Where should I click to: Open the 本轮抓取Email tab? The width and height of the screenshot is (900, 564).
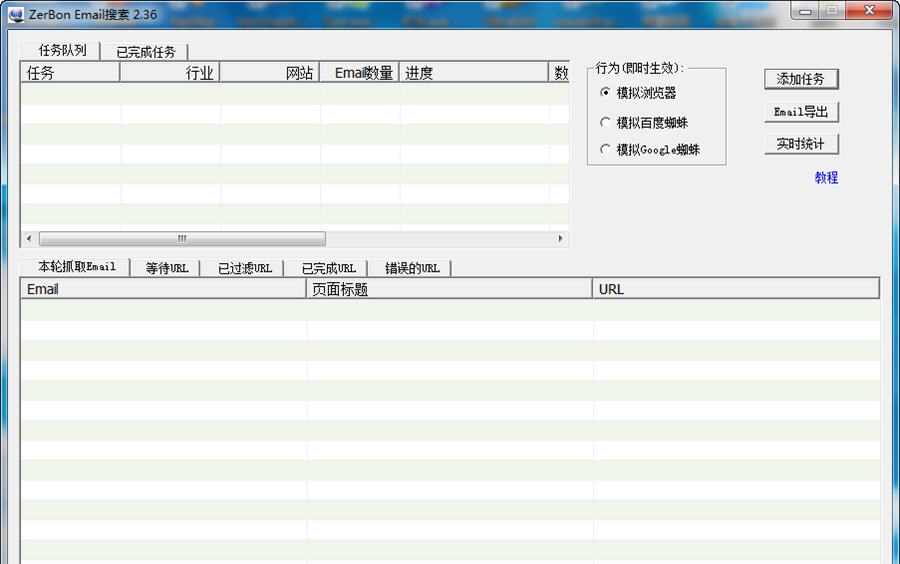point(75,267)
